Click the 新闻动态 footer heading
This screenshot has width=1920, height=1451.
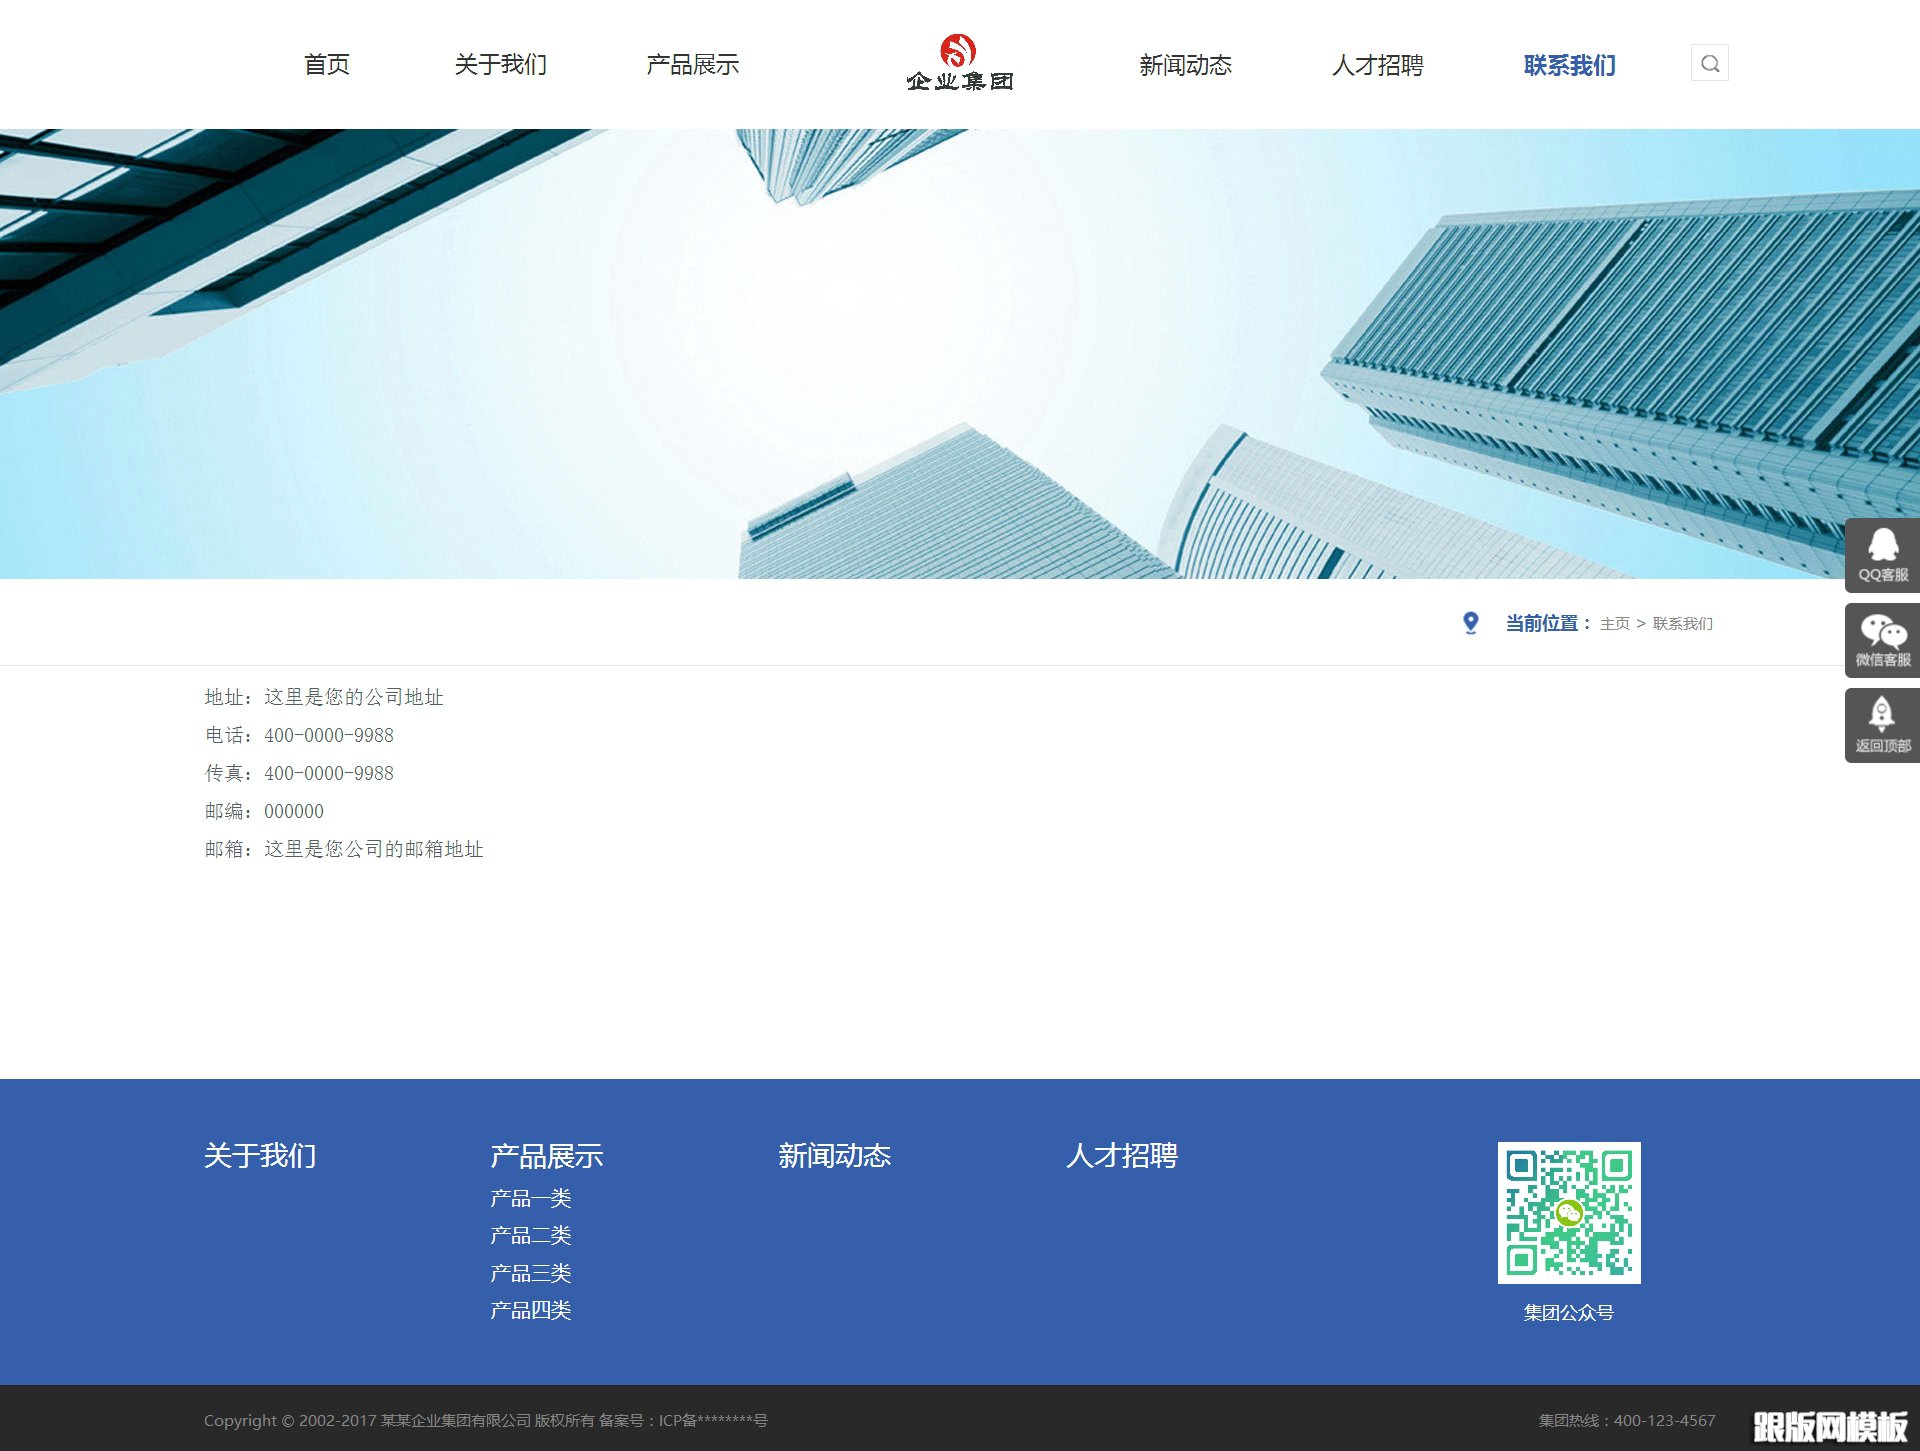[x=836, y=1156]
